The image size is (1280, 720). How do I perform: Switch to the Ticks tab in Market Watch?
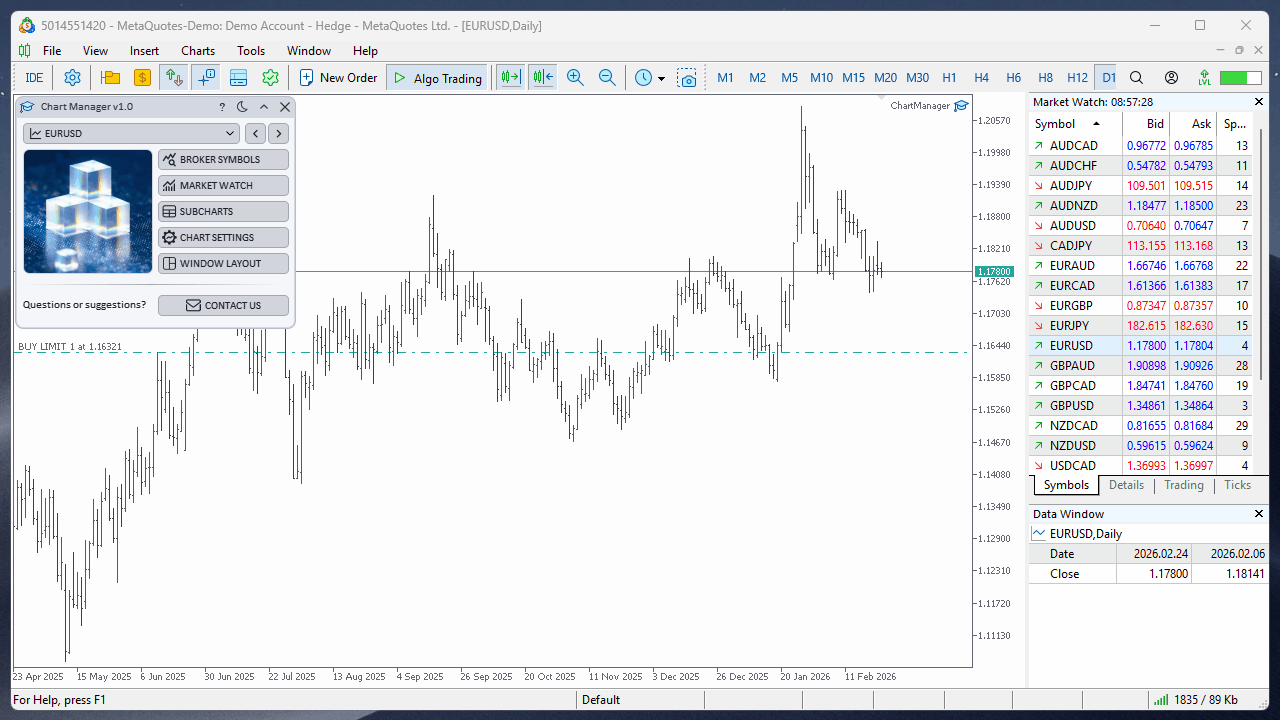pyautogui.click(x=1237, y=485)
